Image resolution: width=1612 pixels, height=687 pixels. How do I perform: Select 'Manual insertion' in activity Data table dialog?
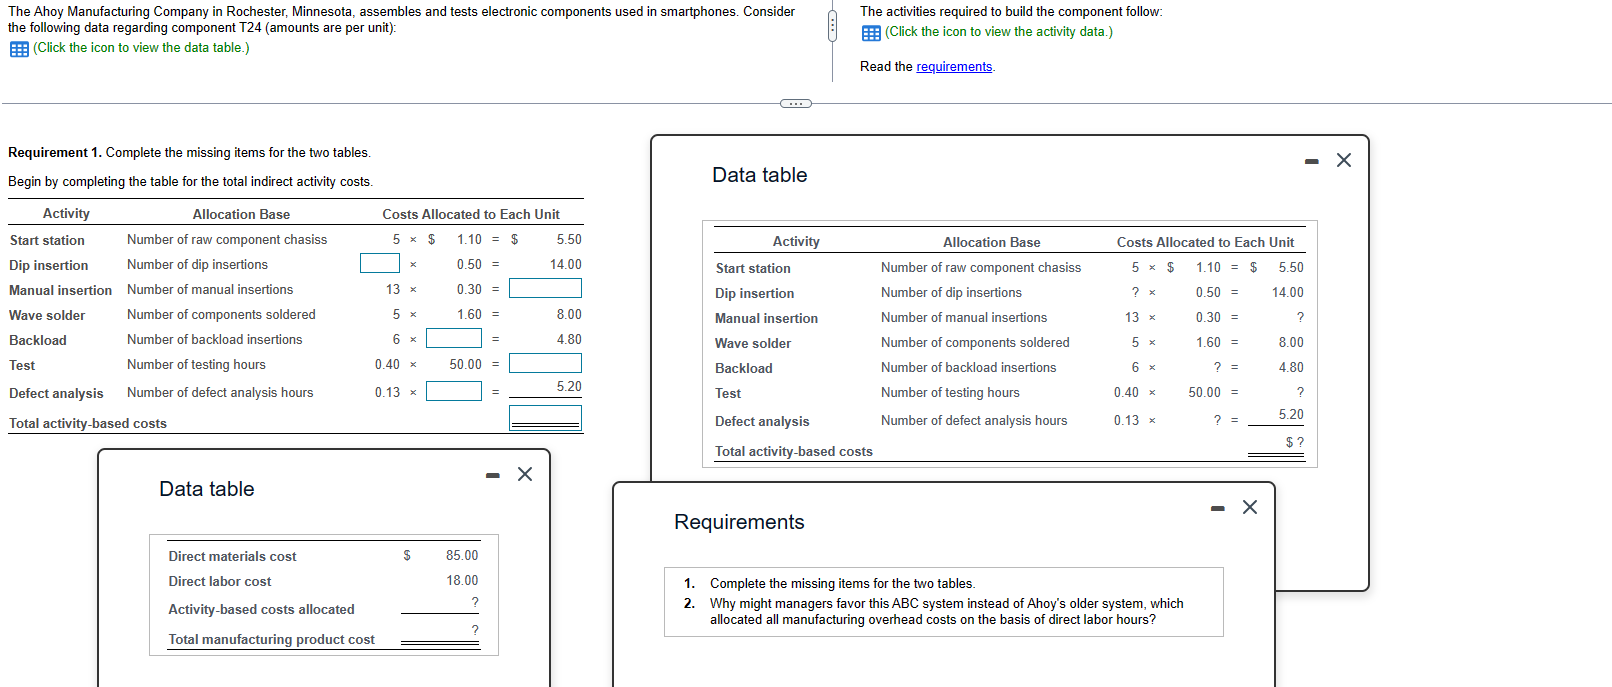(766, 318)
